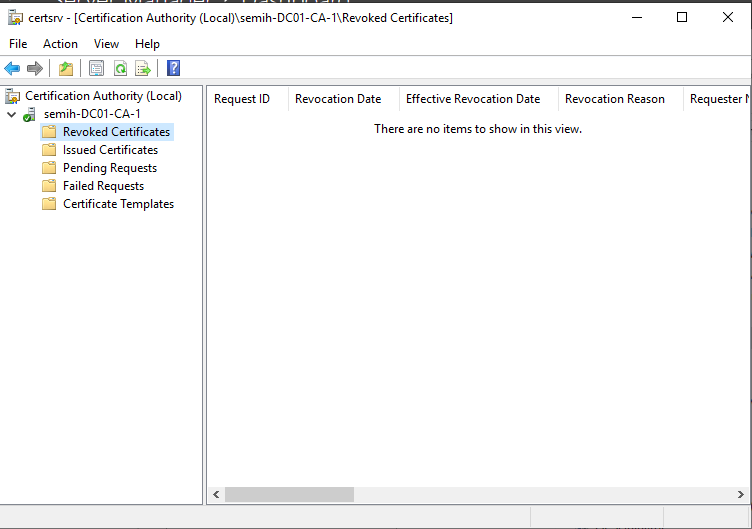The height and width of the screenshot is (529, 752).
Task: Sort by Revocation Reason column header
Action: click(614, 99)
